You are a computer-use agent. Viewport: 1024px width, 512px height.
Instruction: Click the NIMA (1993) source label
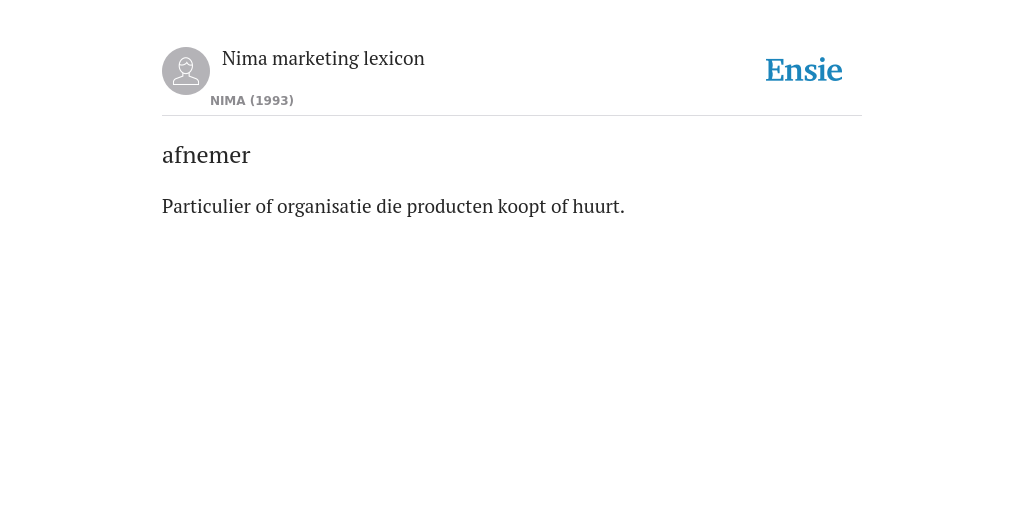tap(252, 101)
